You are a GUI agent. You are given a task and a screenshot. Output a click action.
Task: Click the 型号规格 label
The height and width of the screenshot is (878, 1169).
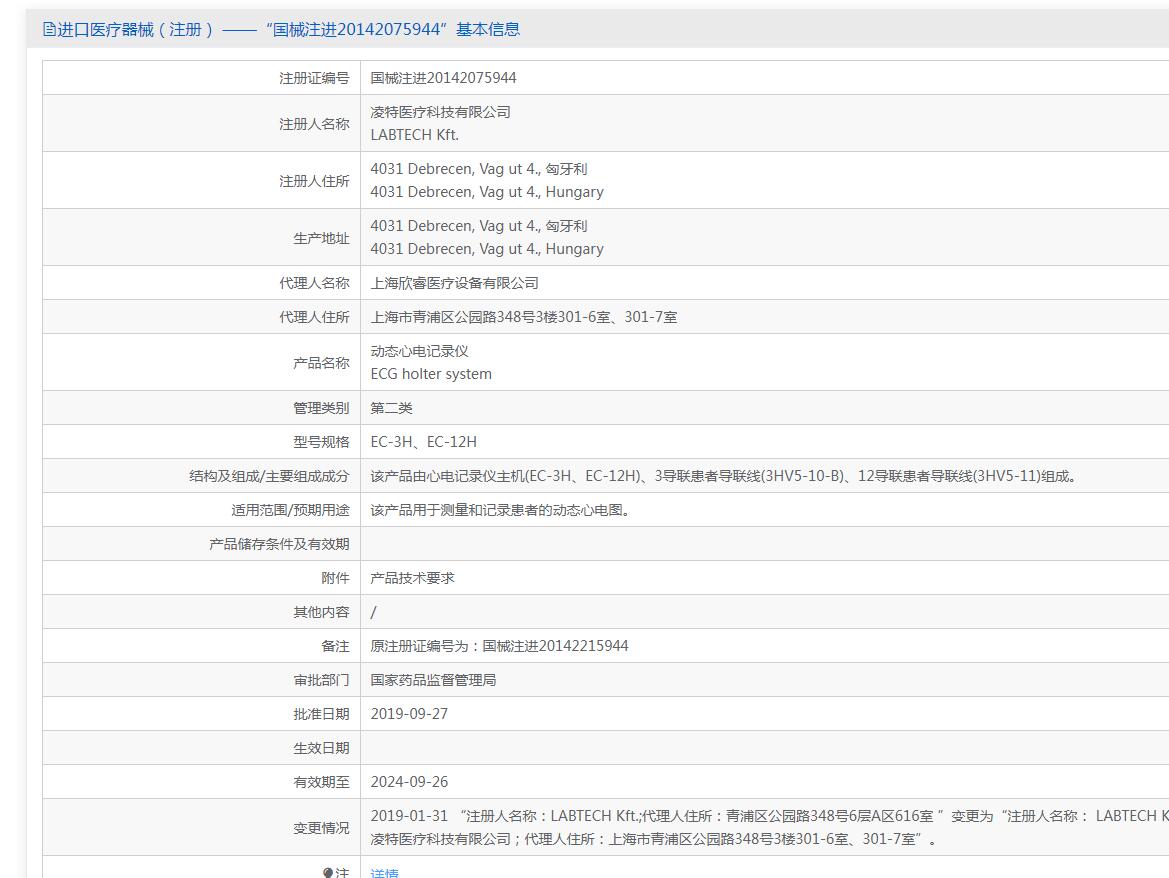click(321, 442)
